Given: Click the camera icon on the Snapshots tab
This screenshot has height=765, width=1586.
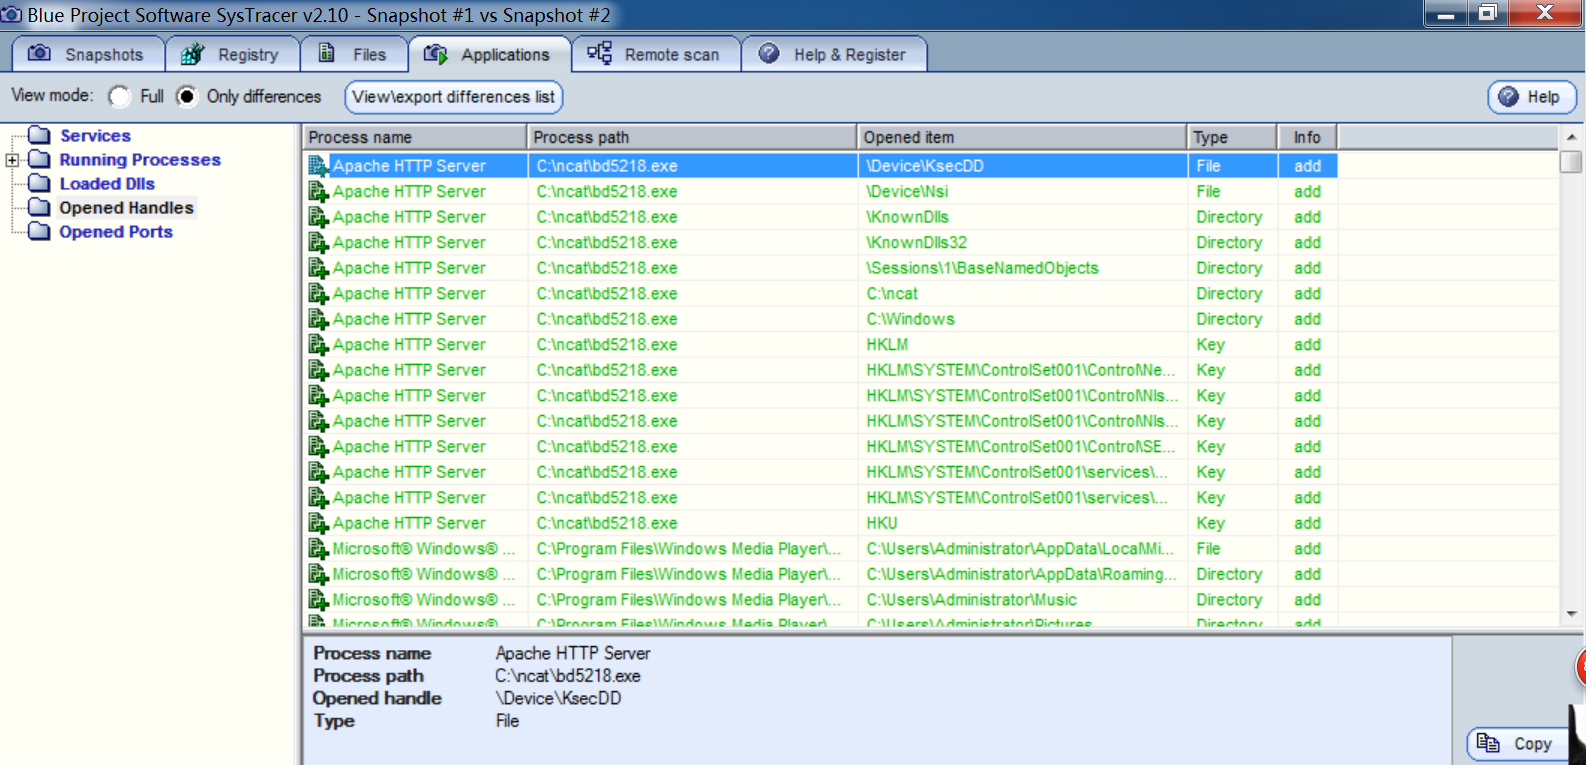Looking at the screenshot, I should tap(39, 53).
